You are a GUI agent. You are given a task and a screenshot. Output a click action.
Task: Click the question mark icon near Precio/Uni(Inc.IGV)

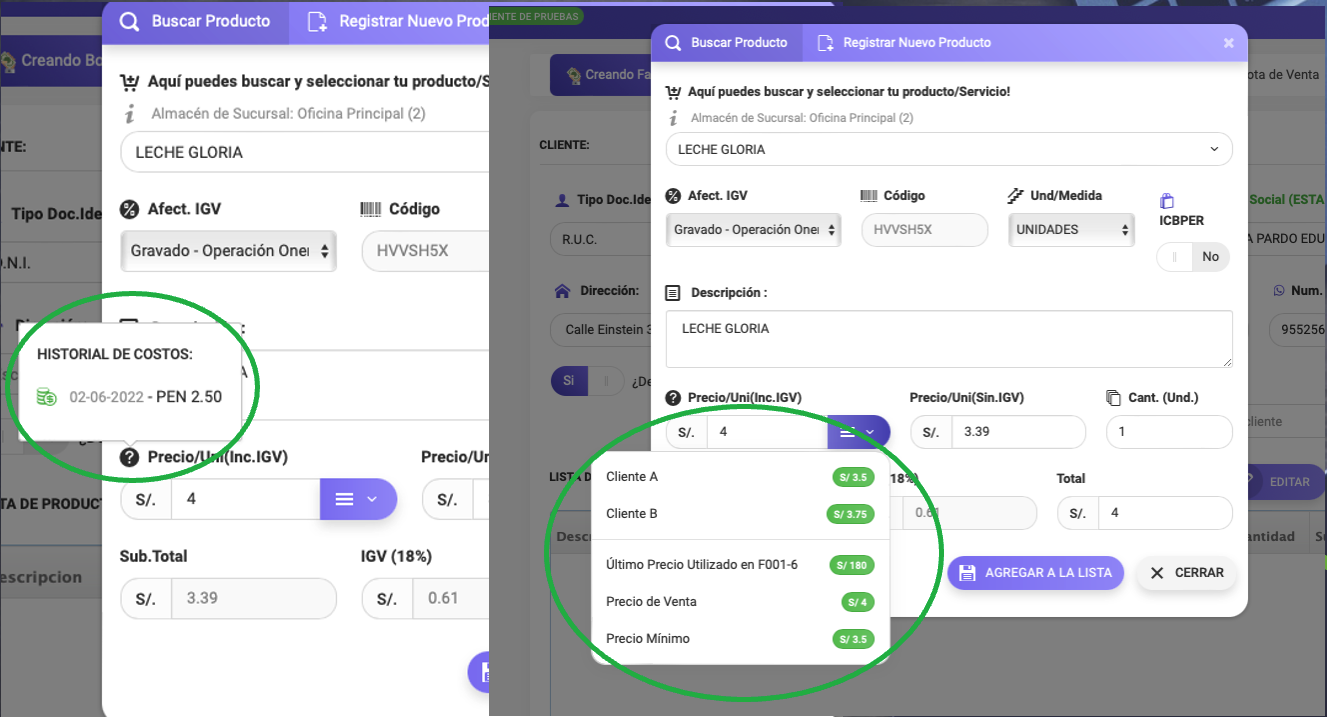pyautogui.click(x=671, y=397)
